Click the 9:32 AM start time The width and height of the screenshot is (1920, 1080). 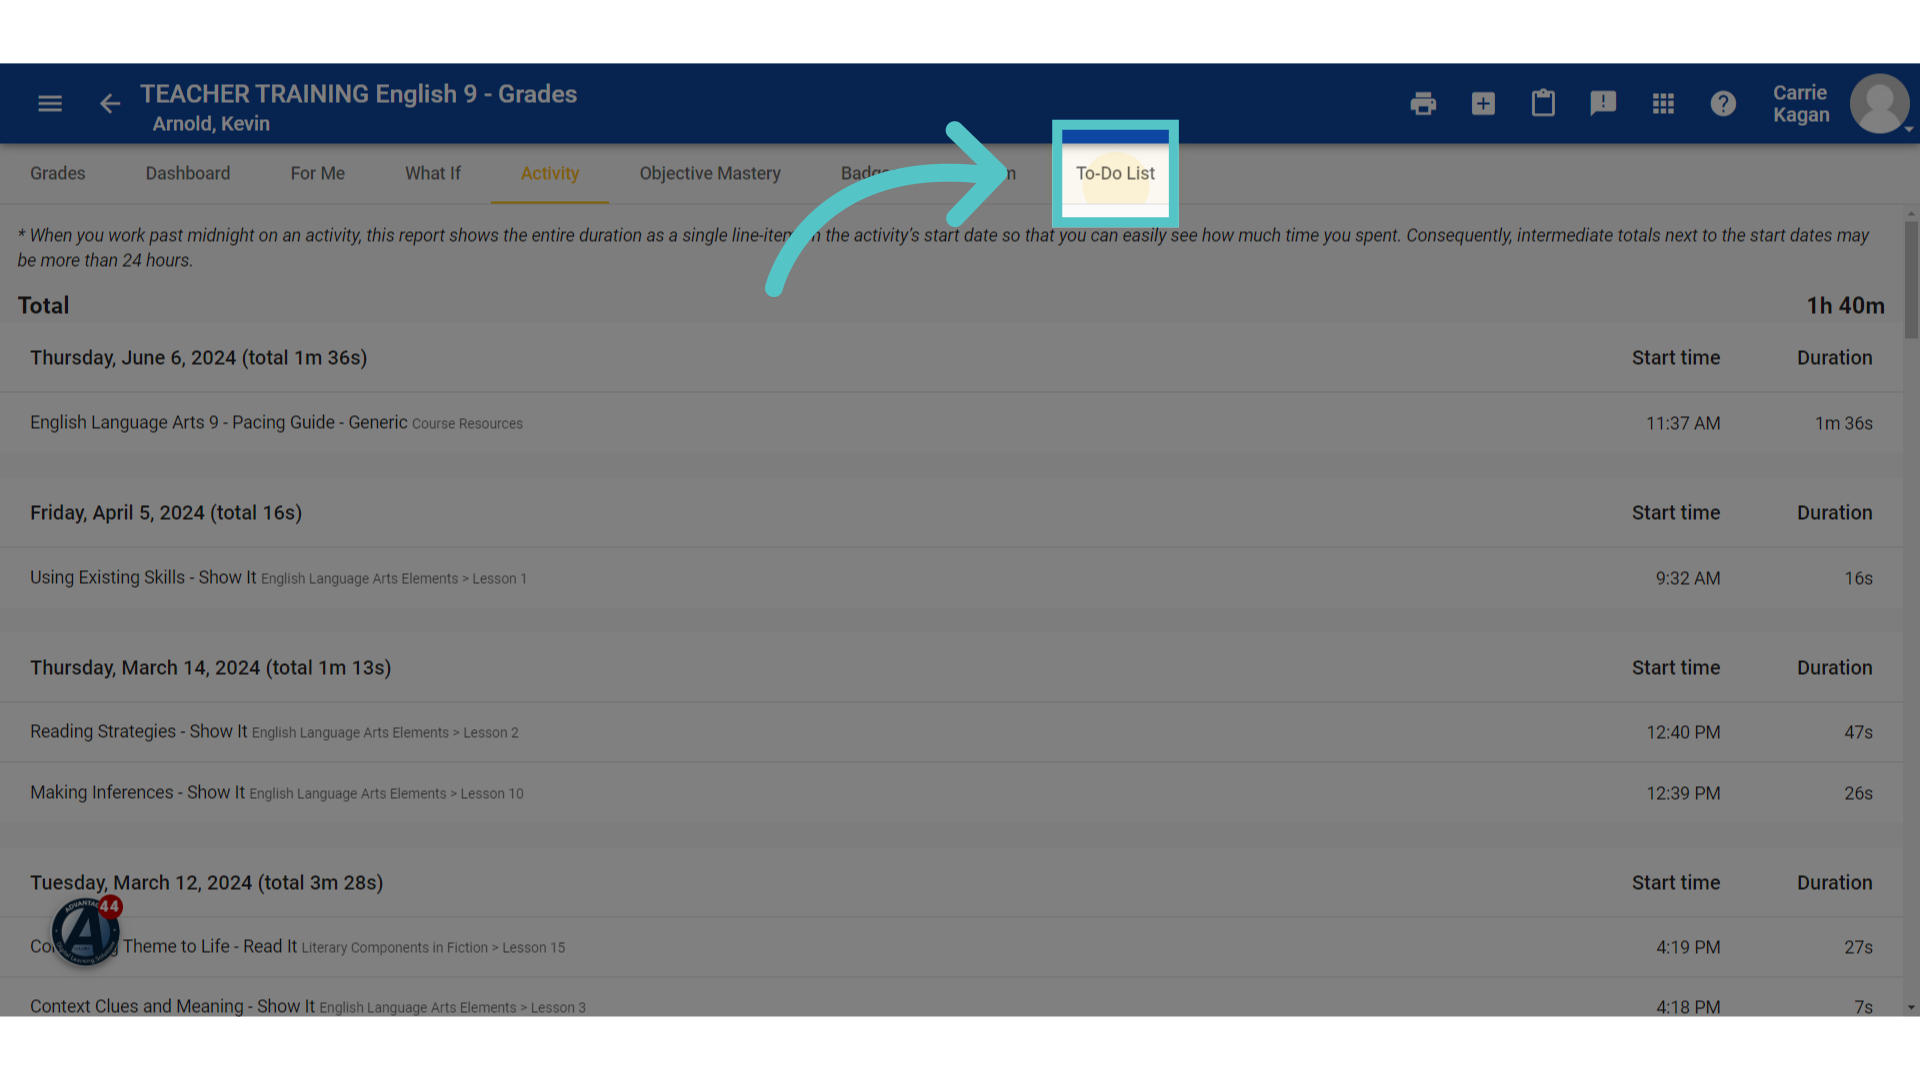click(1688, 578)
